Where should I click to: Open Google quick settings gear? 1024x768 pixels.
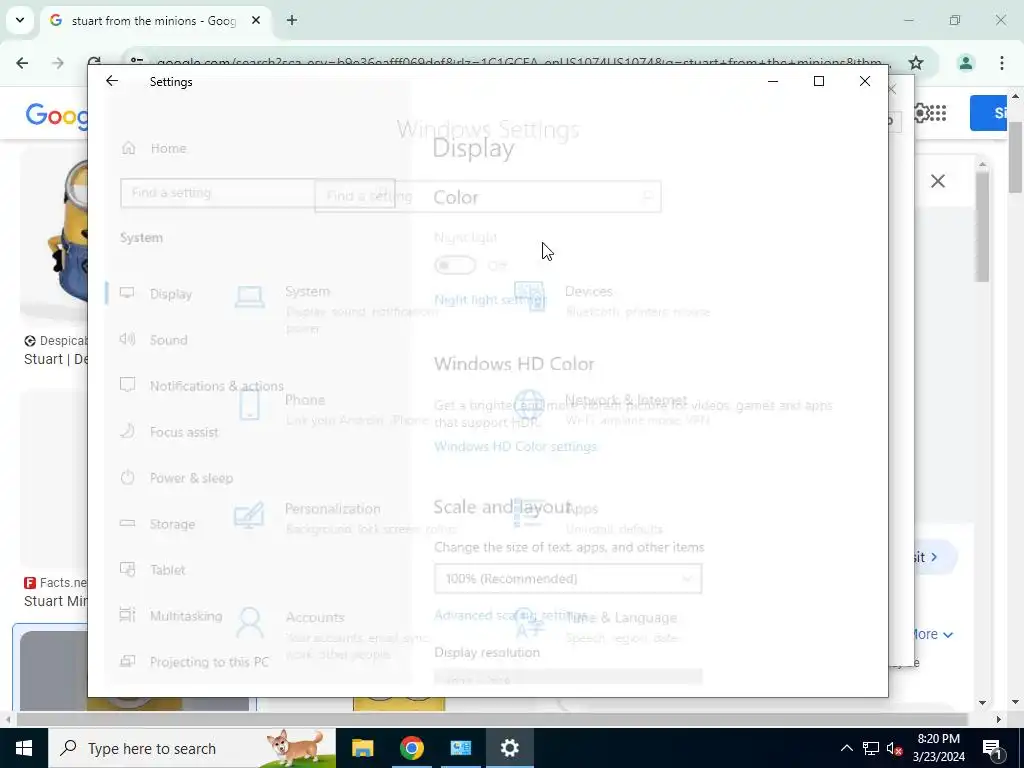(x=921, y=113)
